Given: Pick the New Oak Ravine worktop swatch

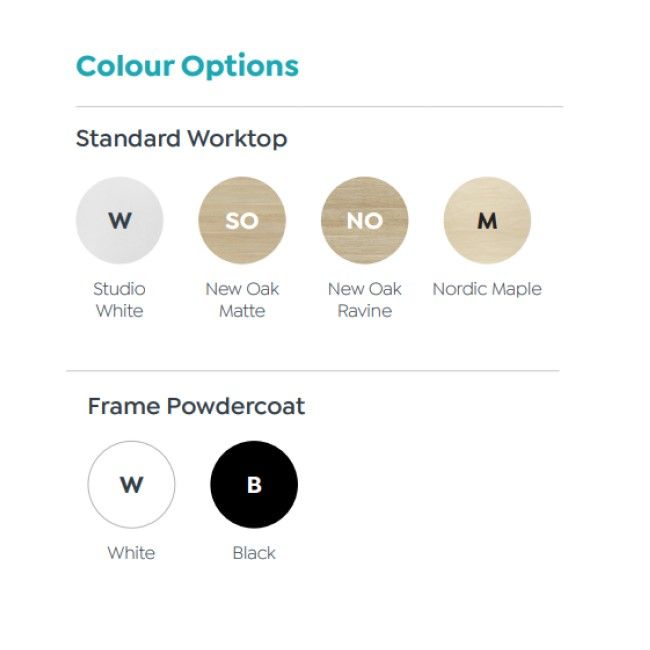Looking at the screenshot, I should pos(364,220).
